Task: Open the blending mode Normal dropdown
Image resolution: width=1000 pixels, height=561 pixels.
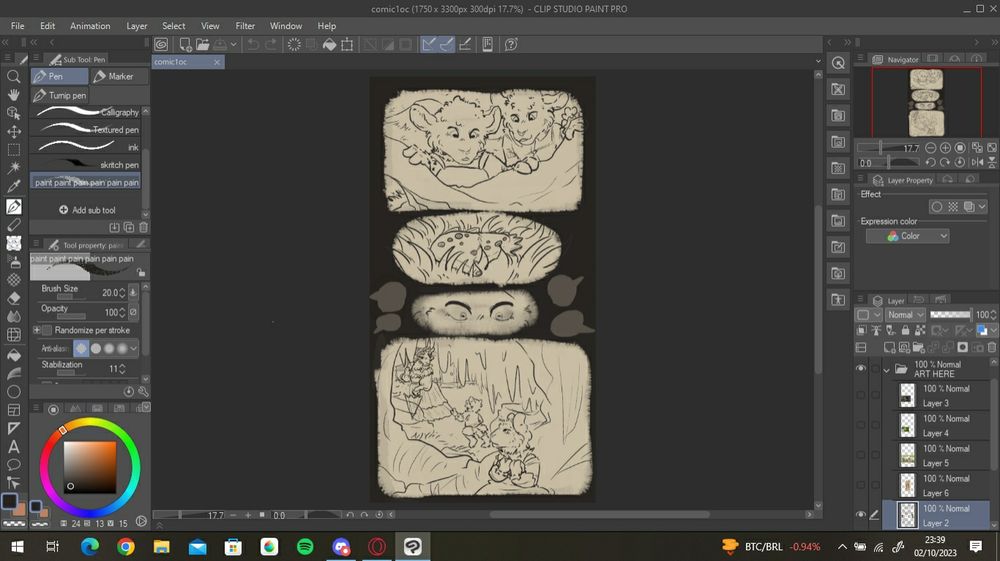Action: tap(904, 315)
